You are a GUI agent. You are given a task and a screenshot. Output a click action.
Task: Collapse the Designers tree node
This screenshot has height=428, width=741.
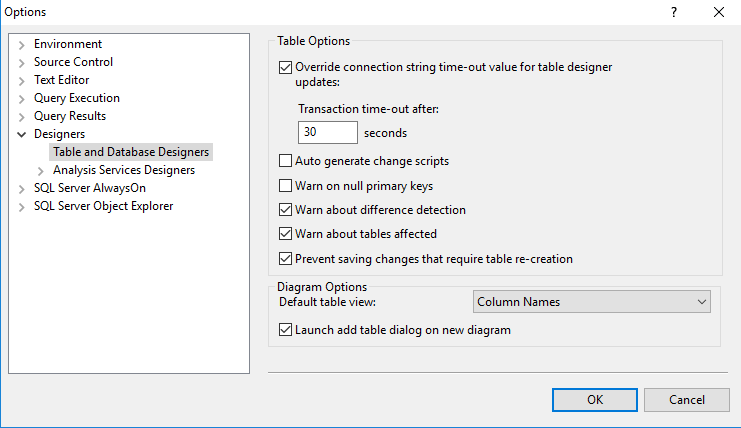21,135
